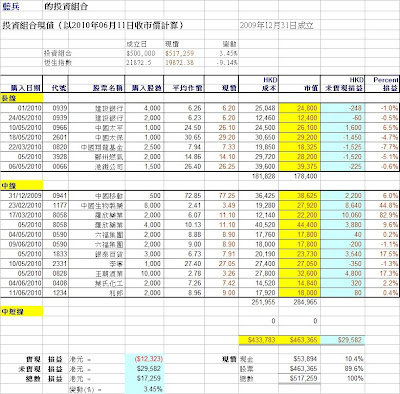Select total profit cell $17,259
The height and width of the screenshot is (394, 400).
tap(144, 378)
